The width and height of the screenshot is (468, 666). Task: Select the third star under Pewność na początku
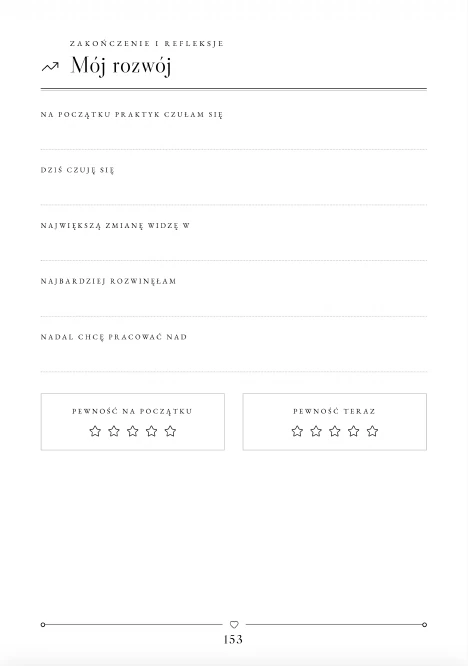133,431
